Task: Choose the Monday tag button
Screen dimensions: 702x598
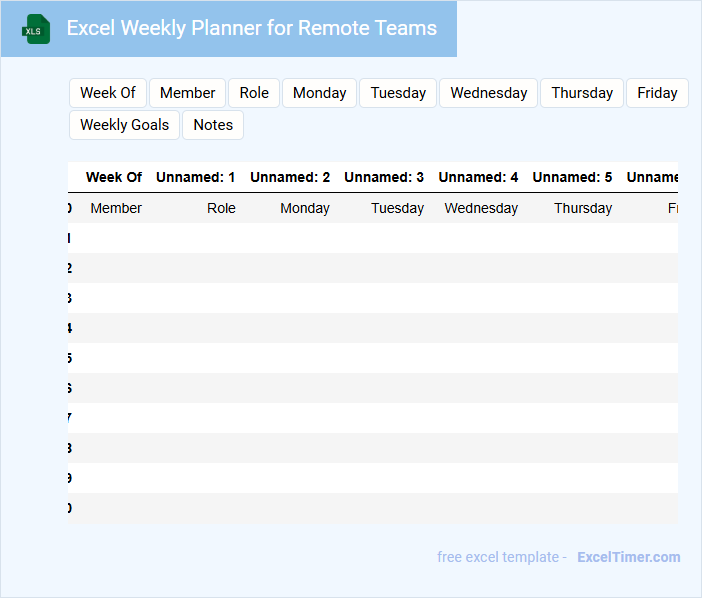Action: [x=319, y=93]
